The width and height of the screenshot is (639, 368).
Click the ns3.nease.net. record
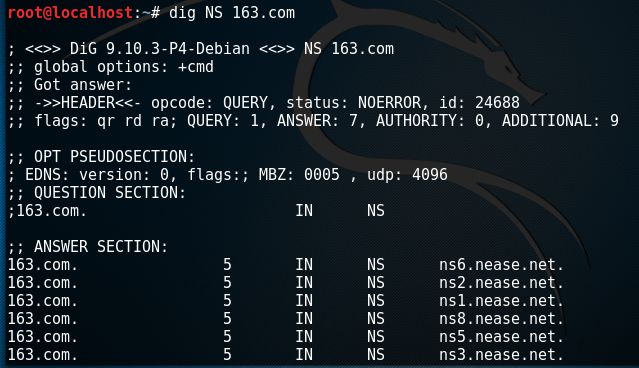point(501,355)
